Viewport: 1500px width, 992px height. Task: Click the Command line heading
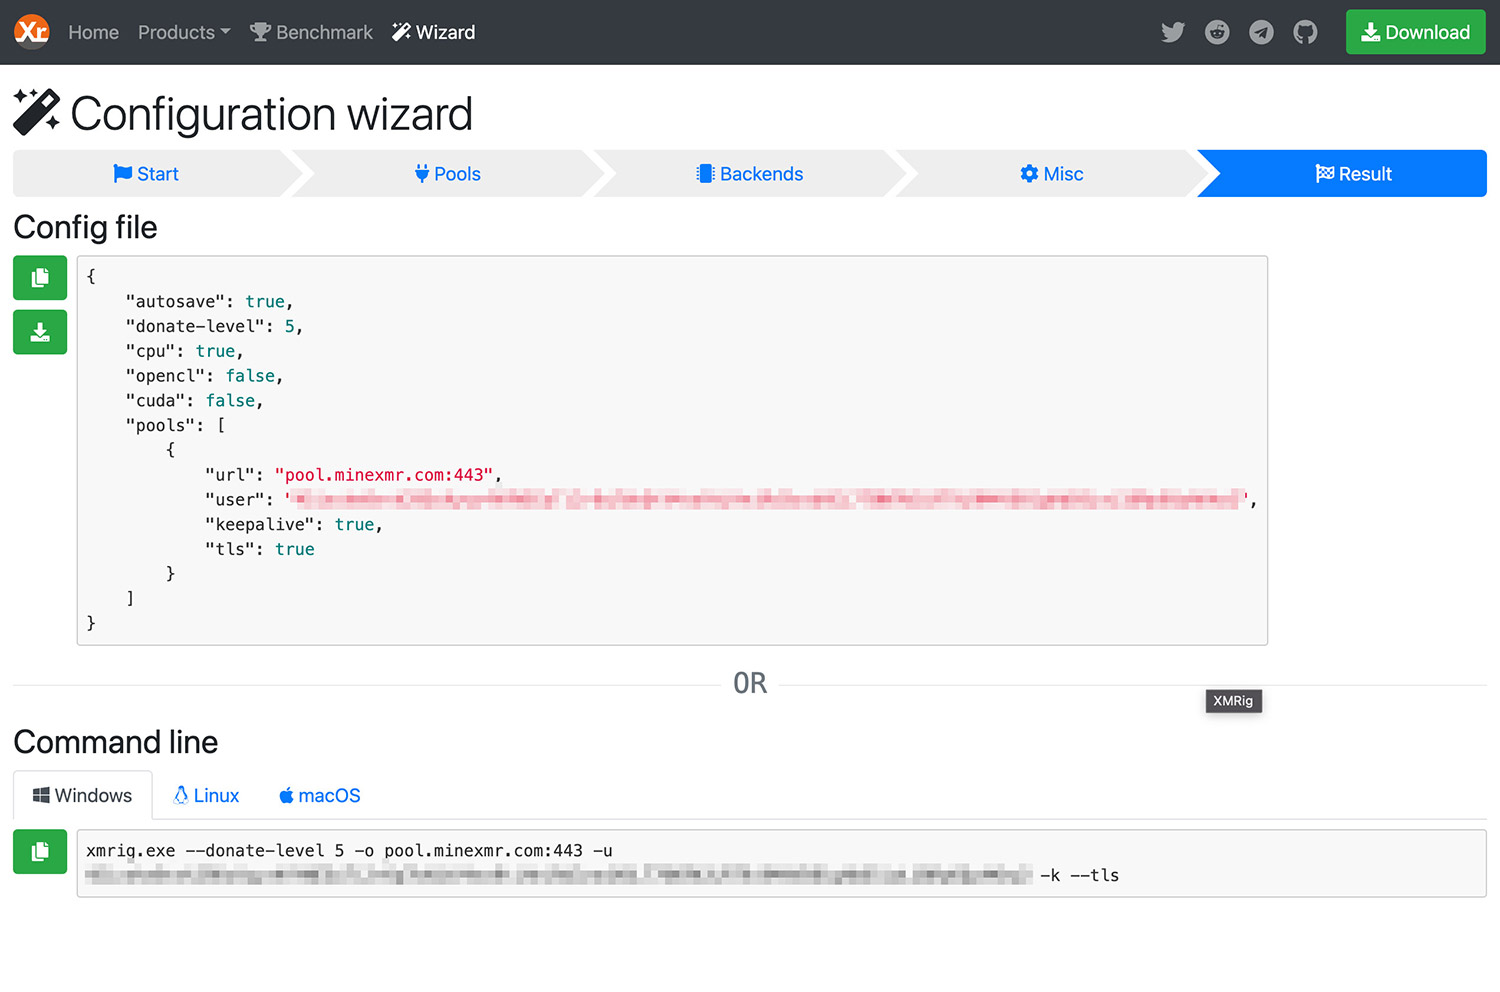(116, 742)
